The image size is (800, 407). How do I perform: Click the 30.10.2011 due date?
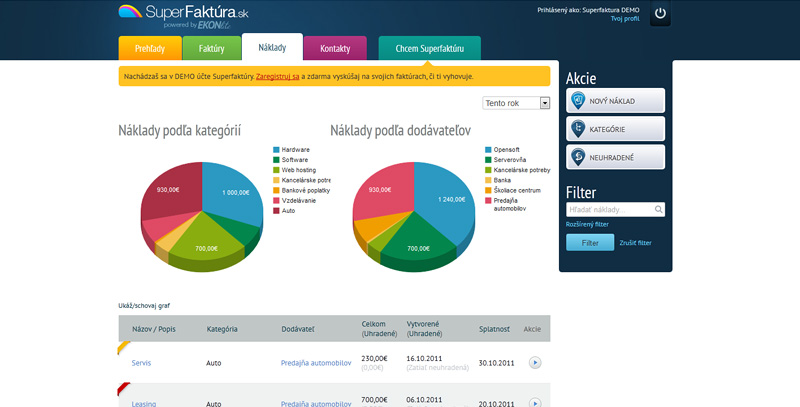point(496,363)
